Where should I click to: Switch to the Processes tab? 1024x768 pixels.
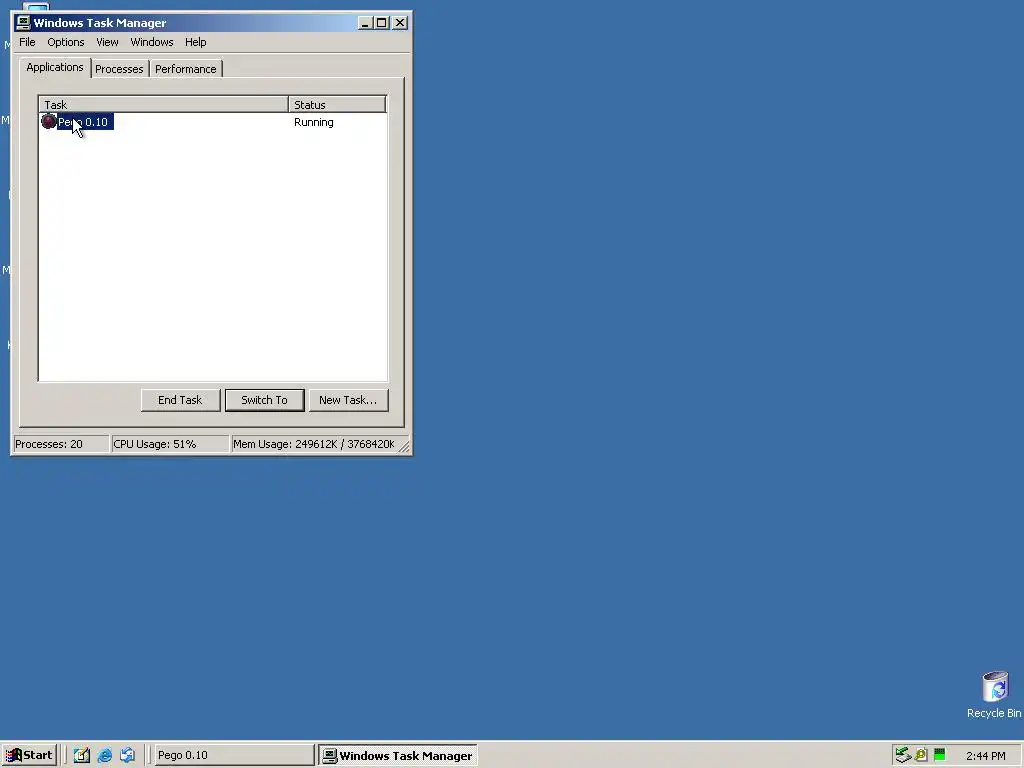(119, 69)
